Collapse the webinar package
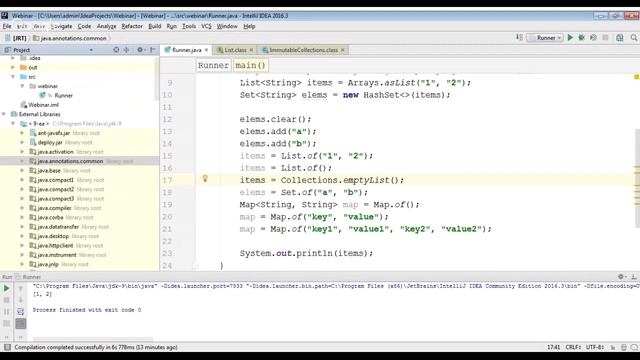This screenshot has height=360, width=640. click(x=22, y=86)
